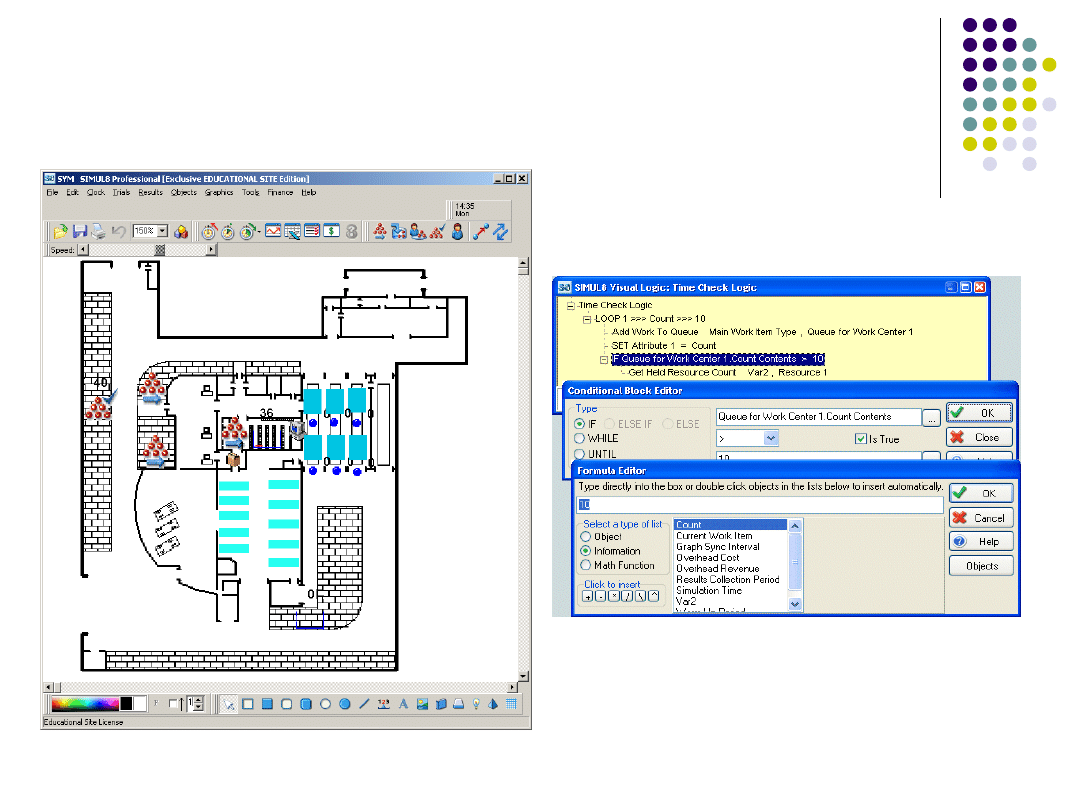The height and width of the screenshot is (810, 1080).
Task: Print using the printer toolbar icon
Action: point(99,231)
